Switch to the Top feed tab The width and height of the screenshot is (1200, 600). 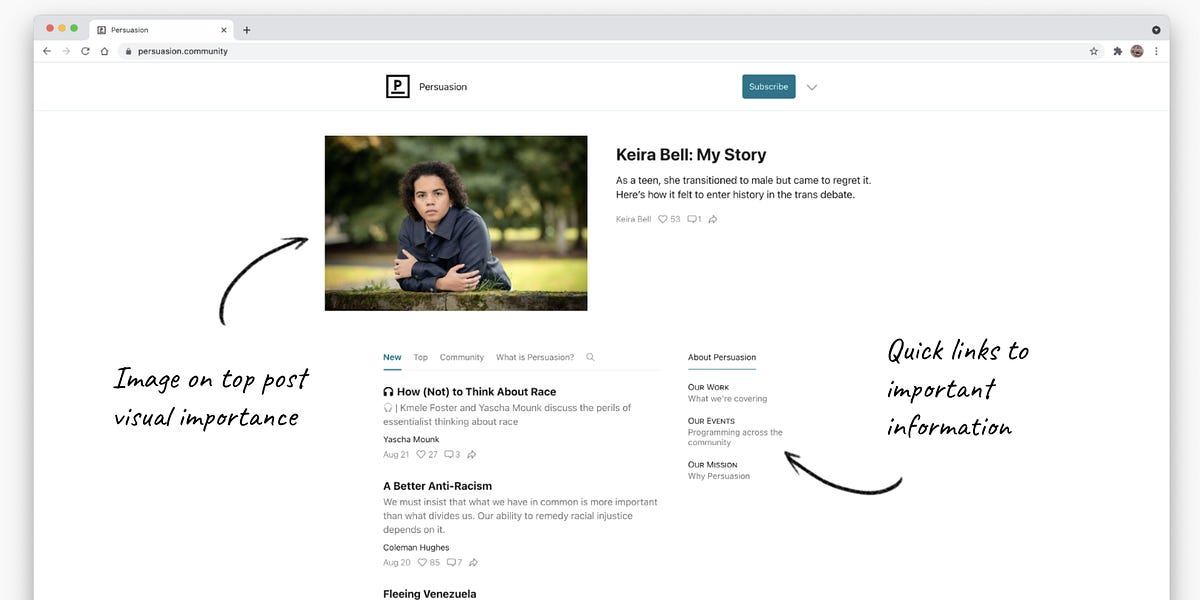pyautogui.click(x=420, y=357)
